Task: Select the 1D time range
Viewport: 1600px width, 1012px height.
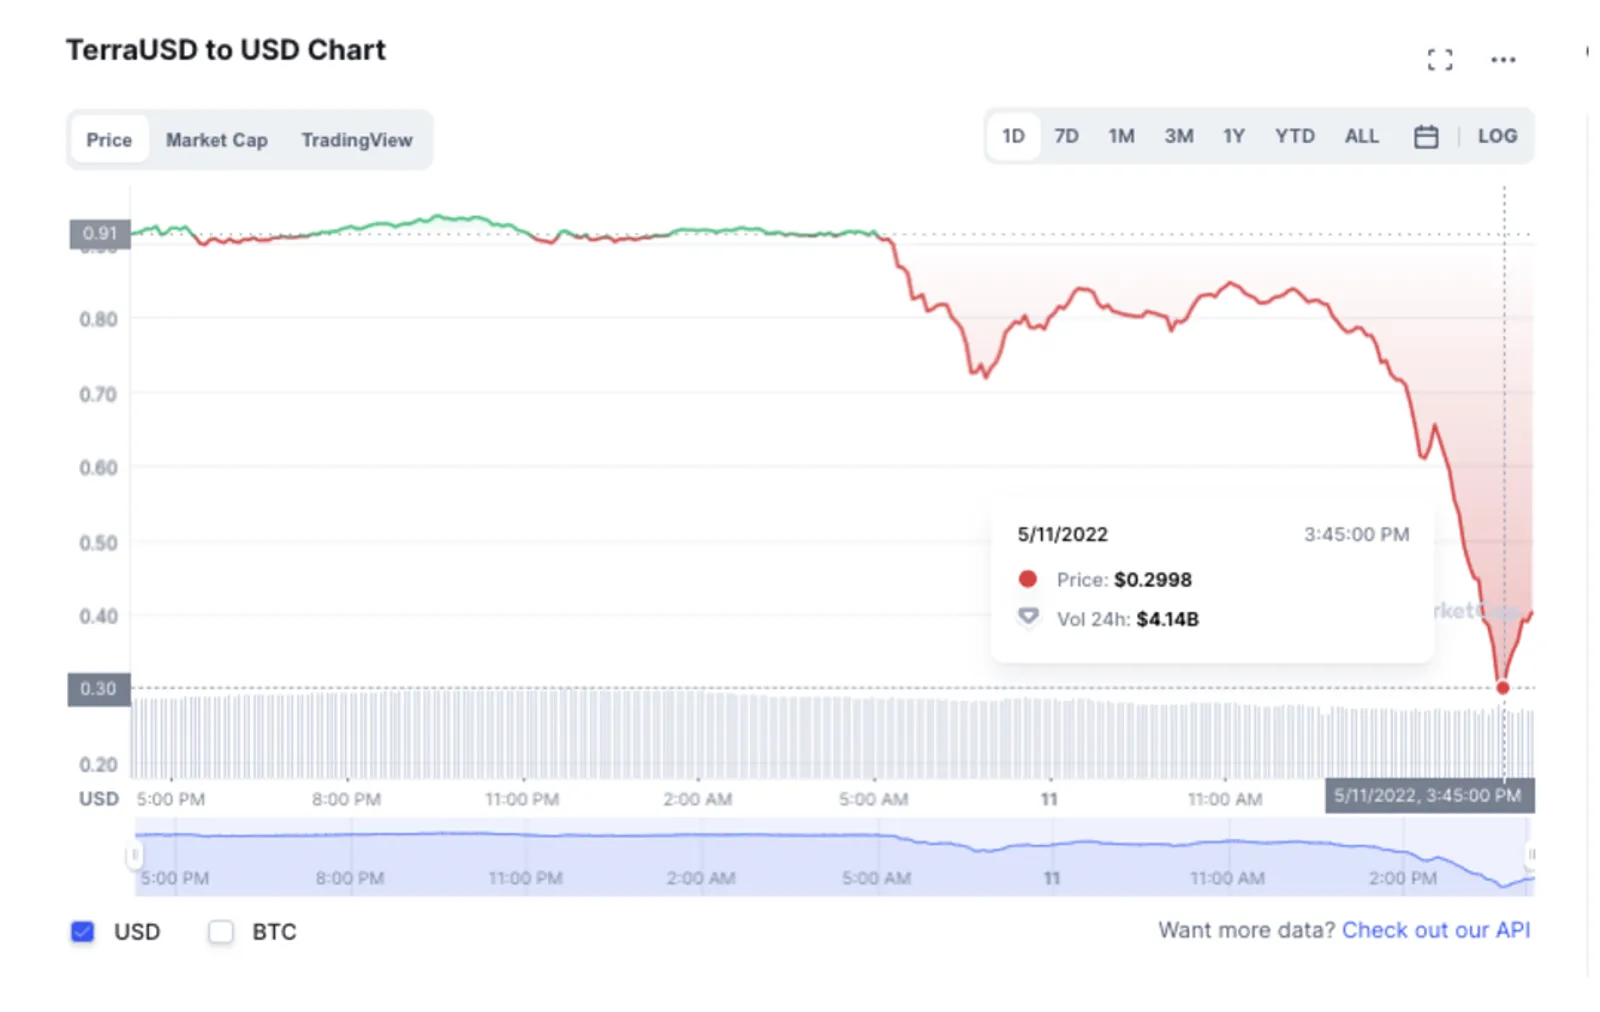Action: [x=1013, y=136]
